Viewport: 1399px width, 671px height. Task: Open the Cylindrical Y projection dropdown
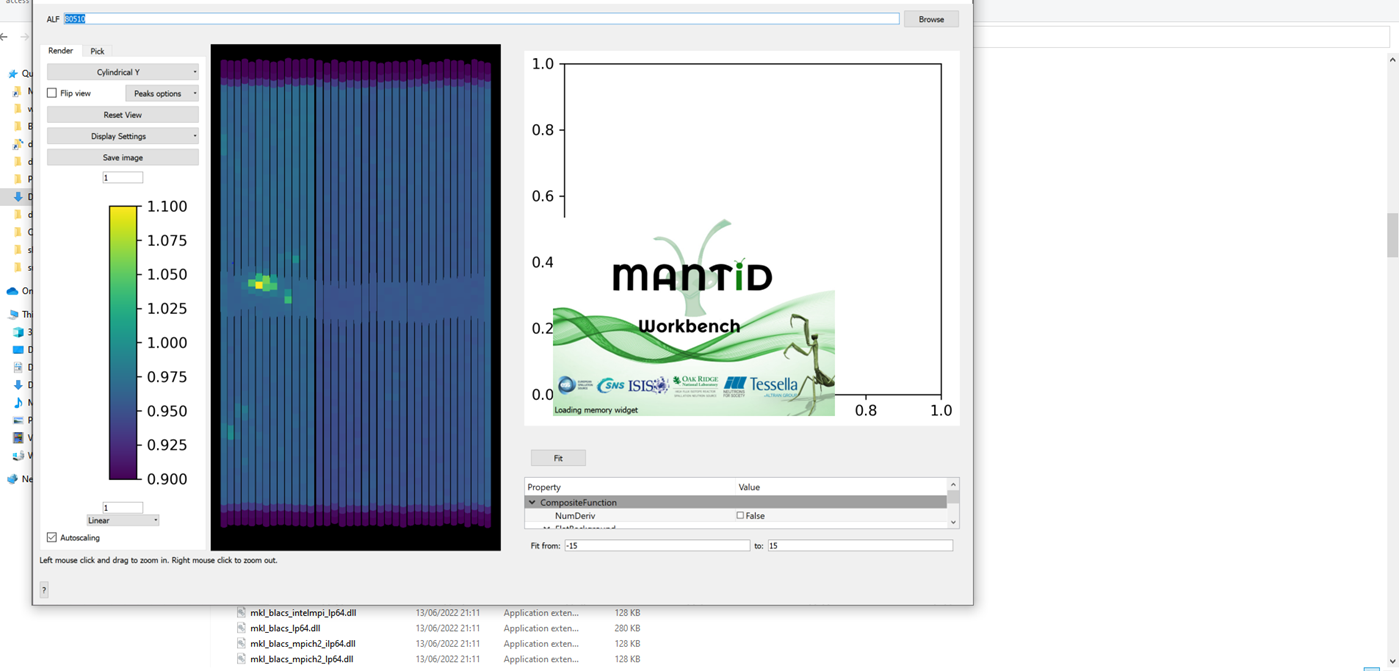pos(123,72)
